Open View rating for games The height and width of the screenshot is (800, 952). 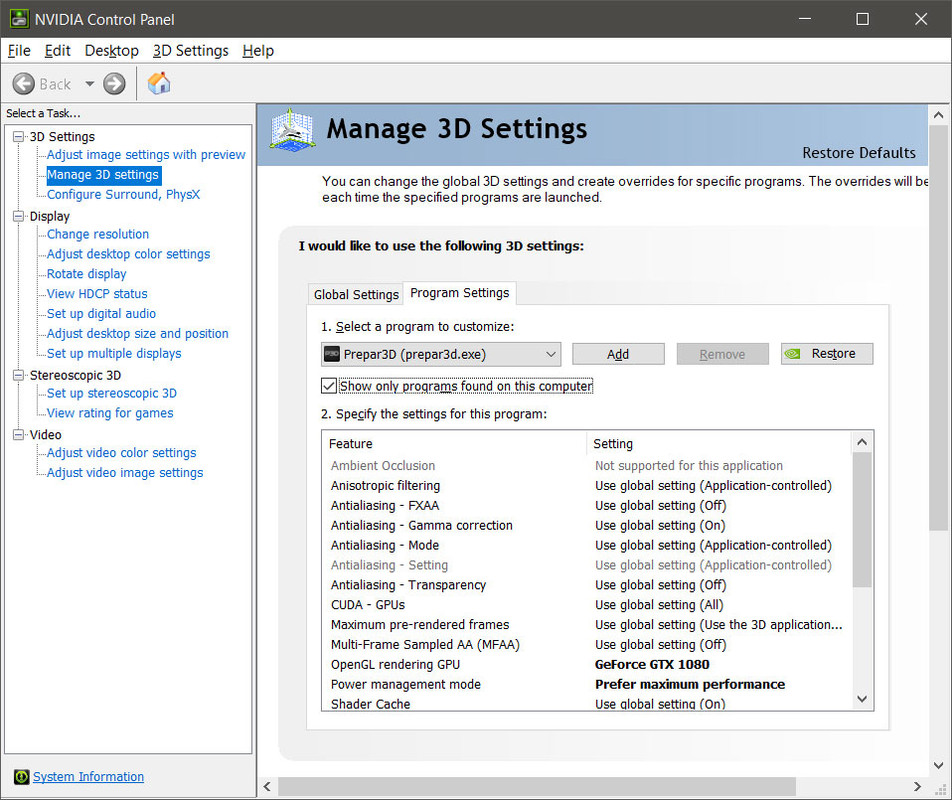(x=110, y=413)
